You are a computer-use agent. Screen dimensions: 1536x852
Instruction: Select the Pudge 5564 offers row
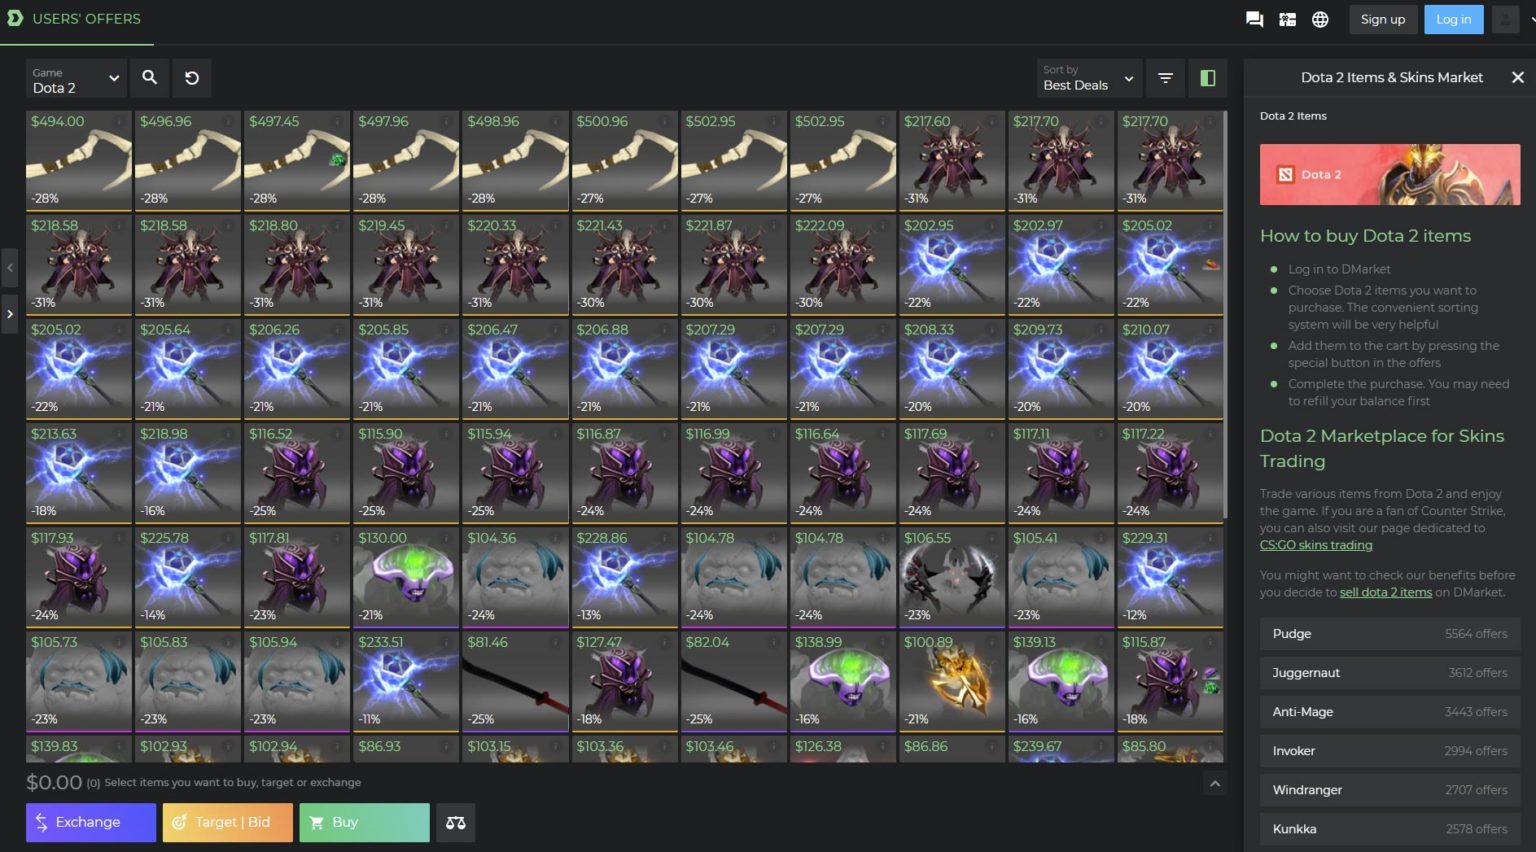1390,634
